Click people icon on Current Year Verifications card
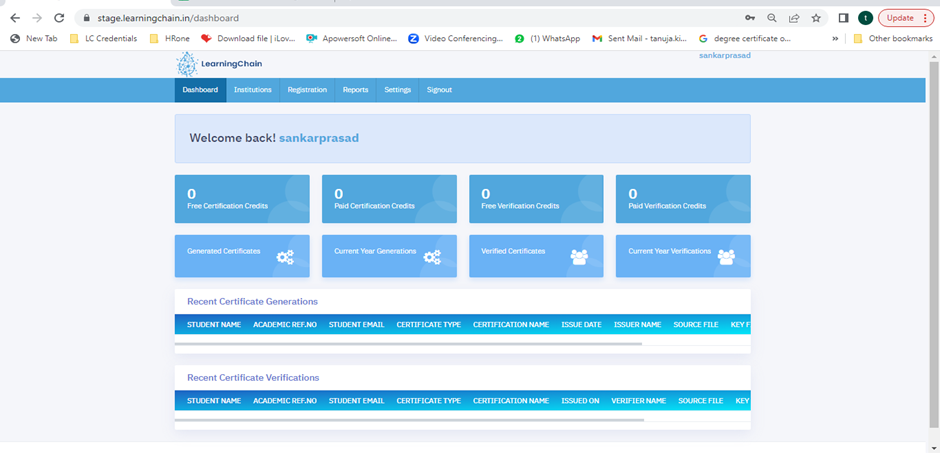940x453 pixels. (x=726, y=257)
